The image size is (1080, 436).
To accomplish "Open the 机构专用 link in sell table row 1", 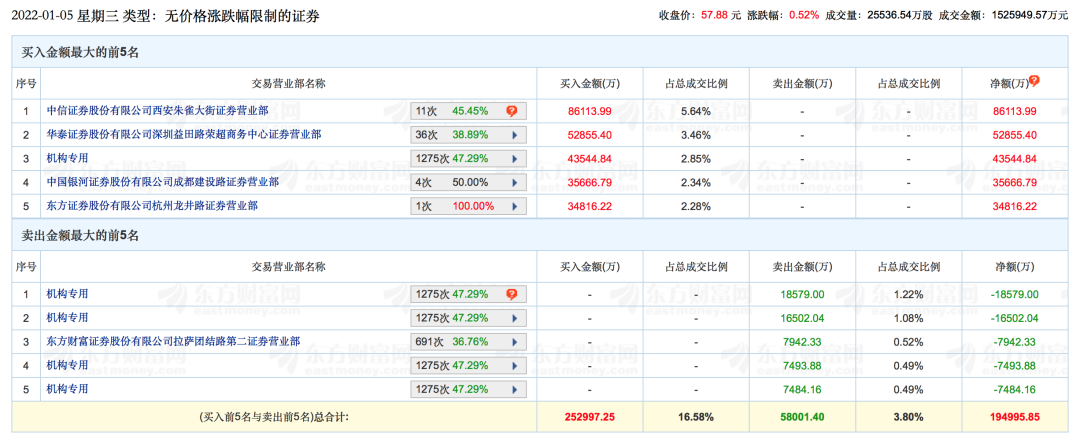I will pyautogui.click(x=67, y=294).
